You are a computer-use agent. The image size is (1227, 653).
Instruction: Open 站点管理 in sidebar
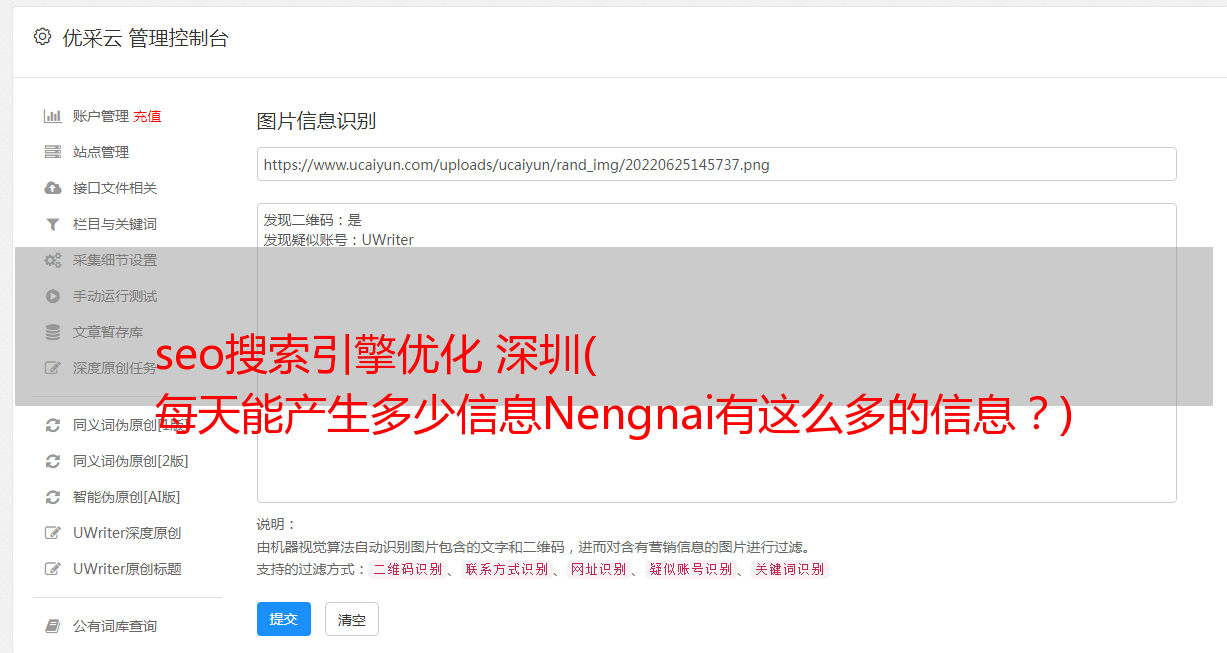(x=101, y=152)
